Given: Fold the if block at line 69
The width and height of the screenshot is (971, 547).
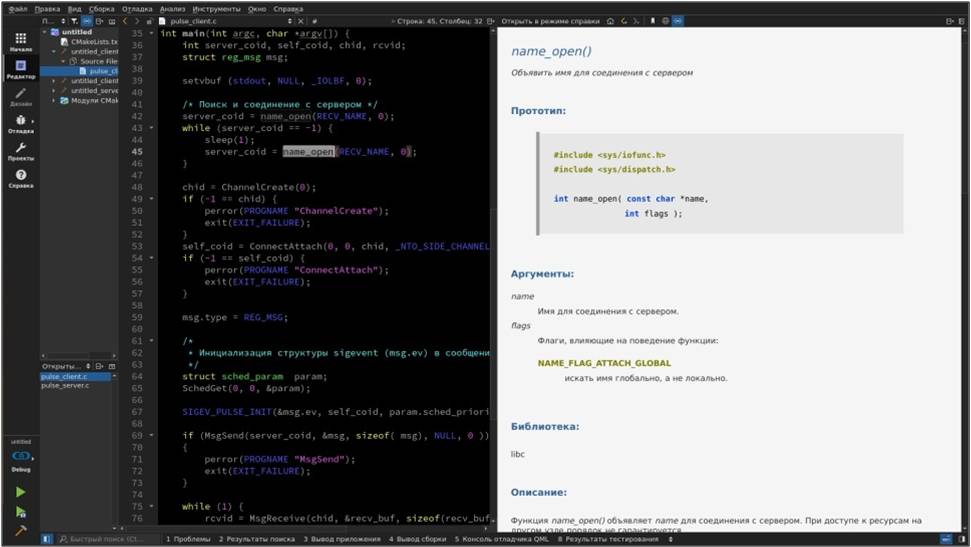Looking at the screenshot, I should point(152,435).
